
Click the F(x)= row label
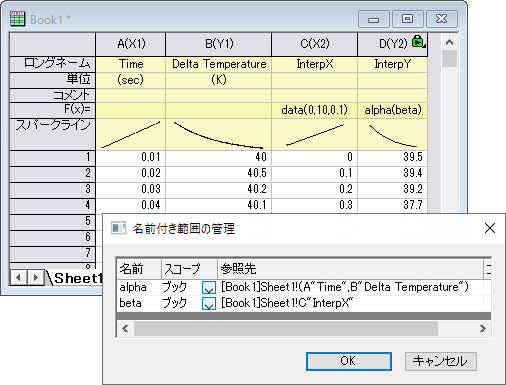53,110
